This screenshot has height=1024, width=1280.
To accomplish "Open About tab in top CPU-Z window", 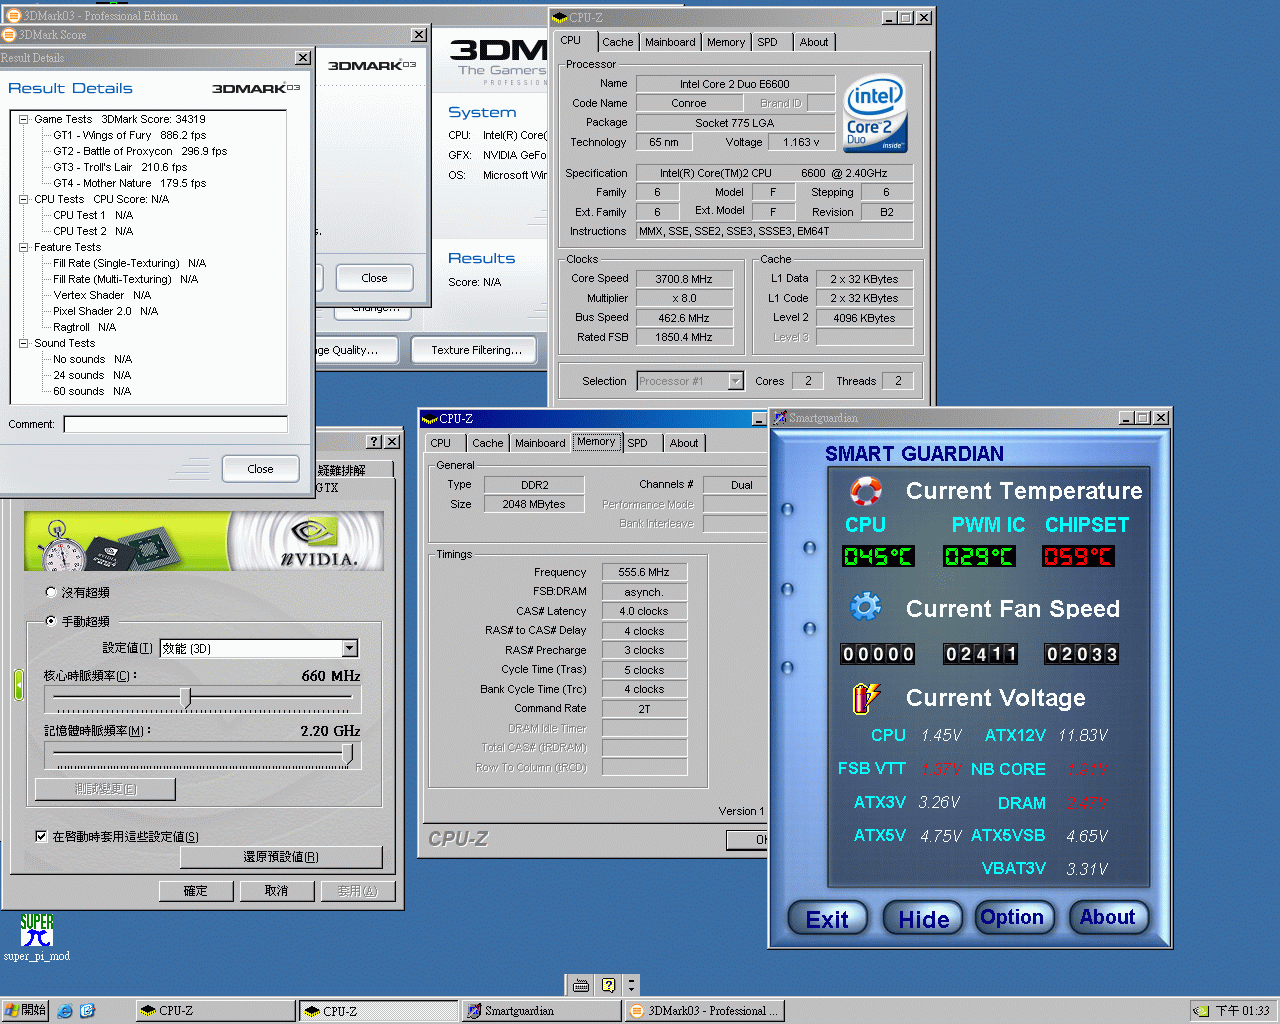I will tap(813, 43).
